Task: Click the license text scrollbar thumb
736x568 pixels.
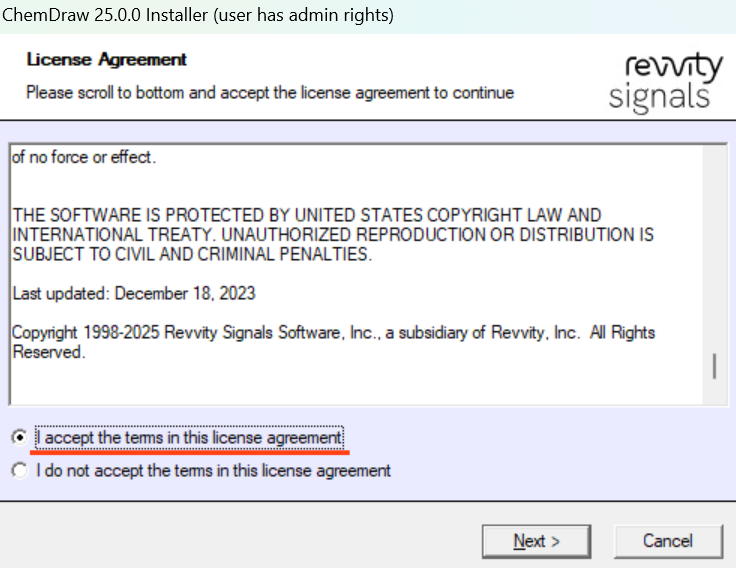Action: tap(714, 366)
